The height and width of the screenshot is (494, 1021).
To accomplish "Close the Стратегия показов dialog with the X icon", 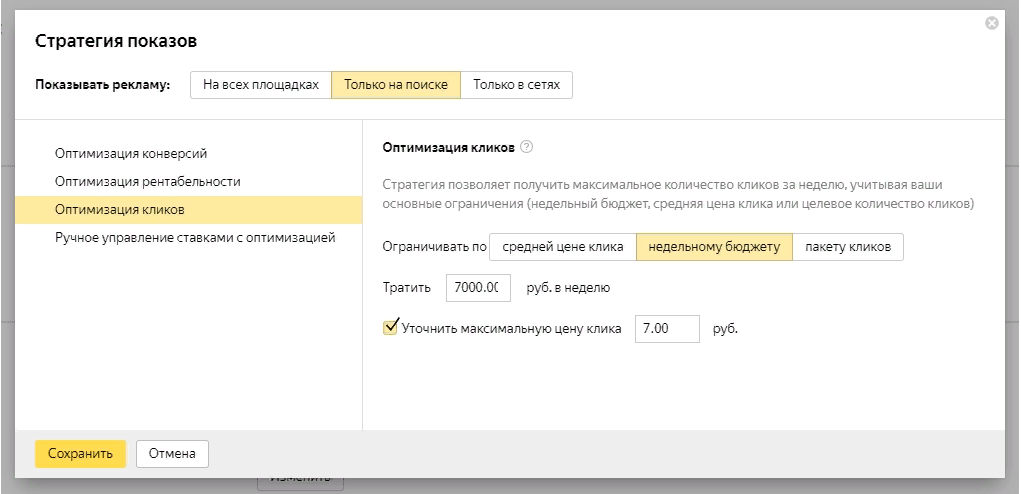I will tap(992, 23).
